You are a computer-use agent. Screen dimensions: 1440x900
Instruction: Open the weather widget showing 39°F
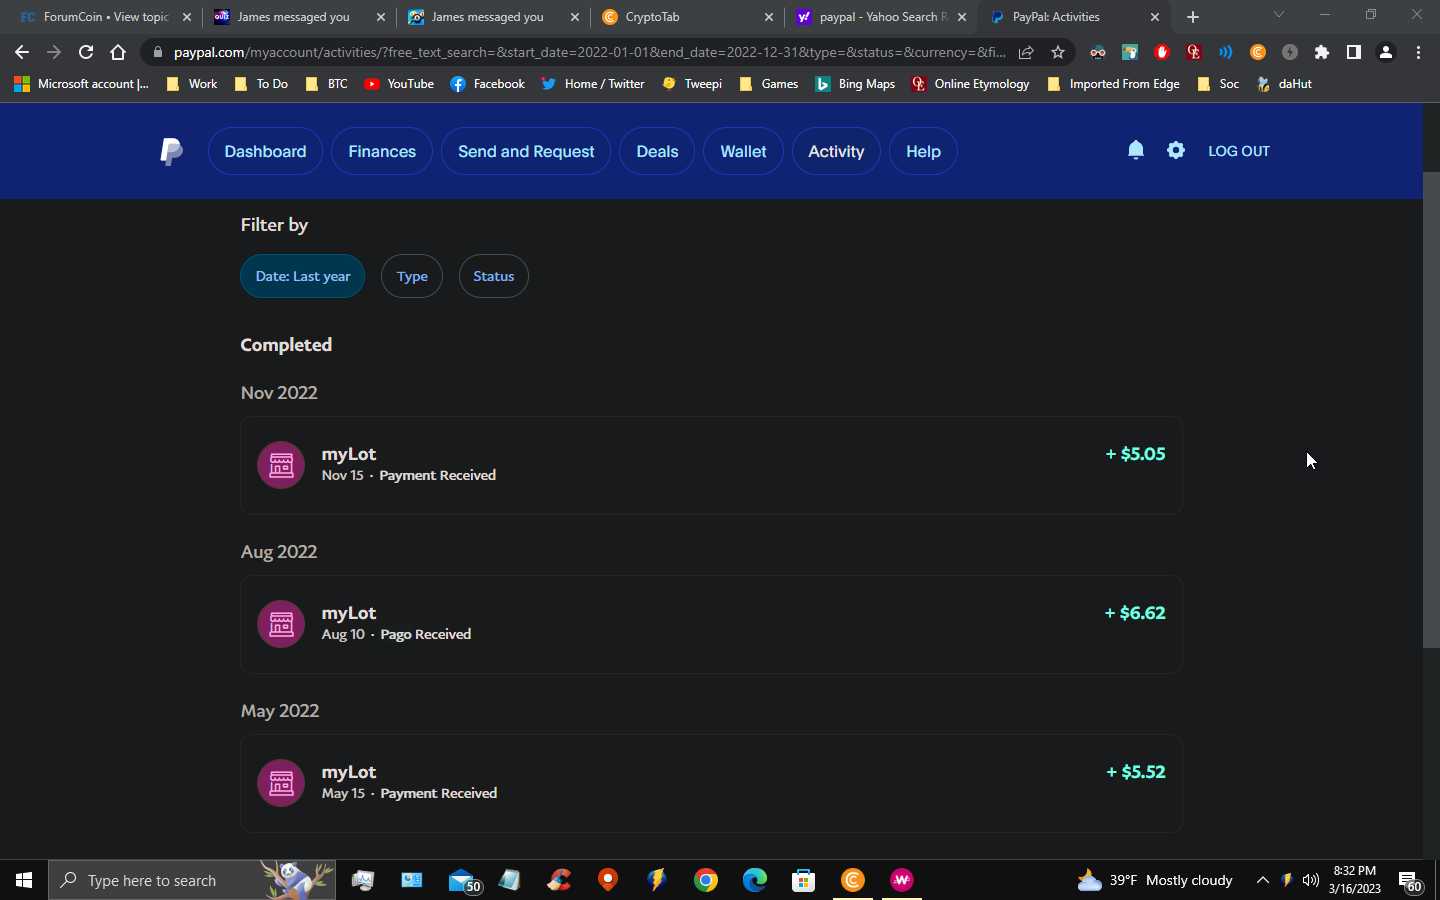1155,880
